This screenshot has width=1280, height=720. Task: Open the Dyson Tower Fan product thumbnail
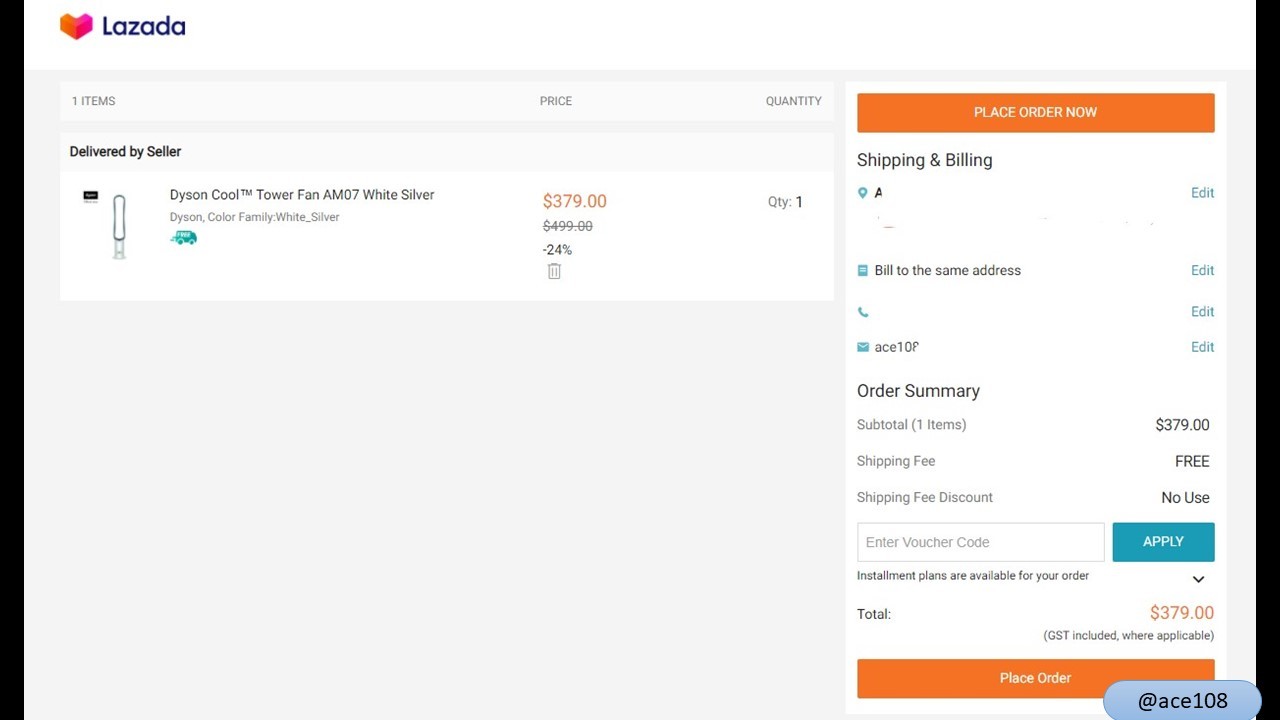[x=119, y=226]
